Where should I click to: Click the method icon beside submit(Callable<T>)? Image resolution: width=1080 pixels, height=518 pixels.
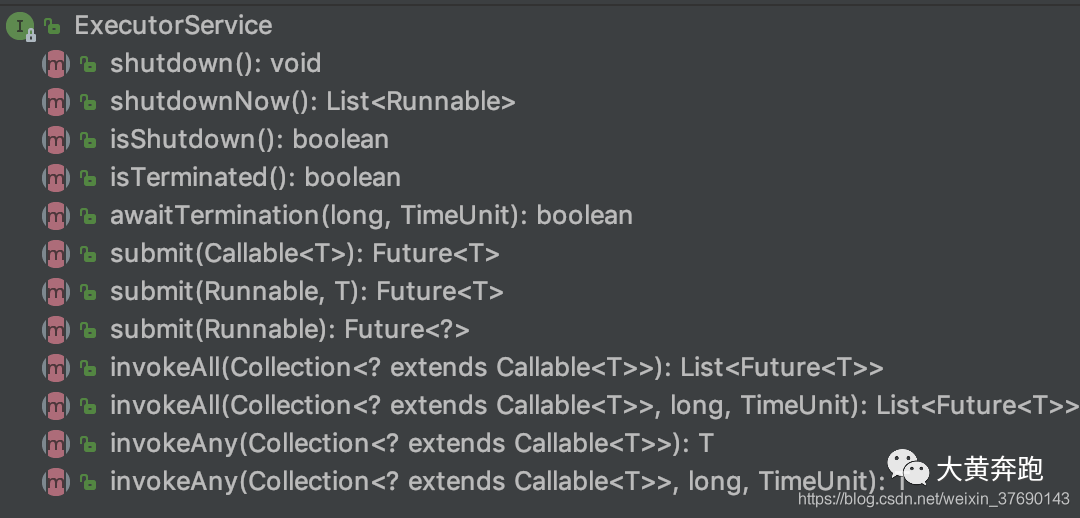click(56, 254)
